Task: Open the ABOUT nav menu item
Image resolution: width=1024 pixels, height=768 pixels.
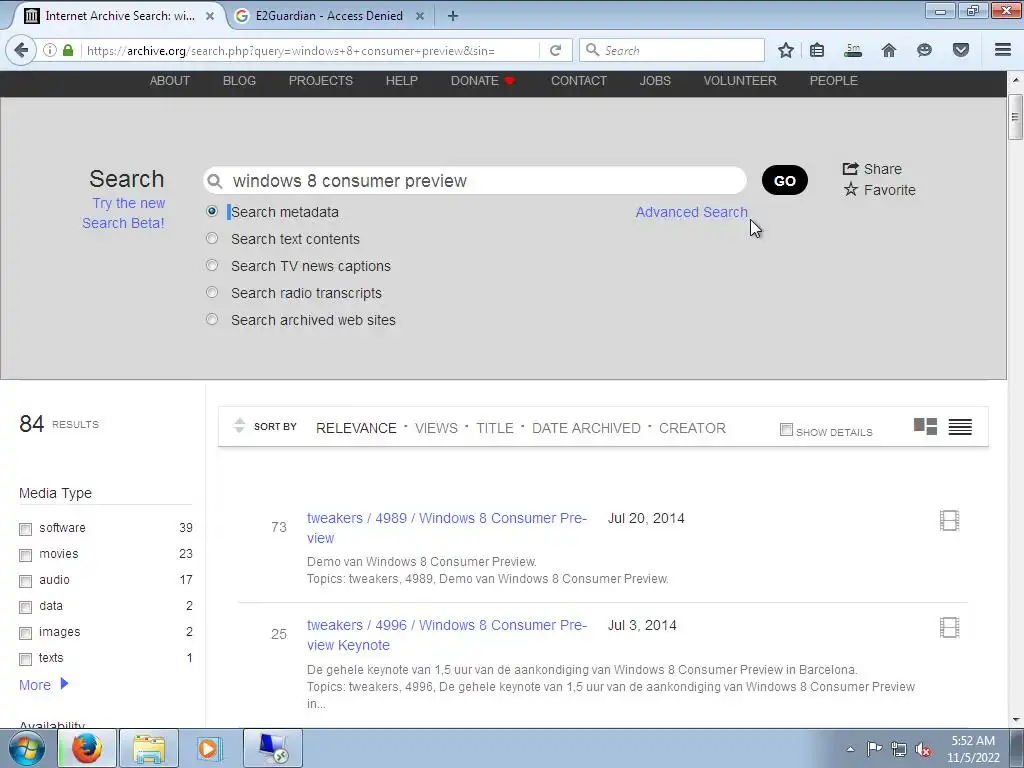Action: tap(170, 81)
